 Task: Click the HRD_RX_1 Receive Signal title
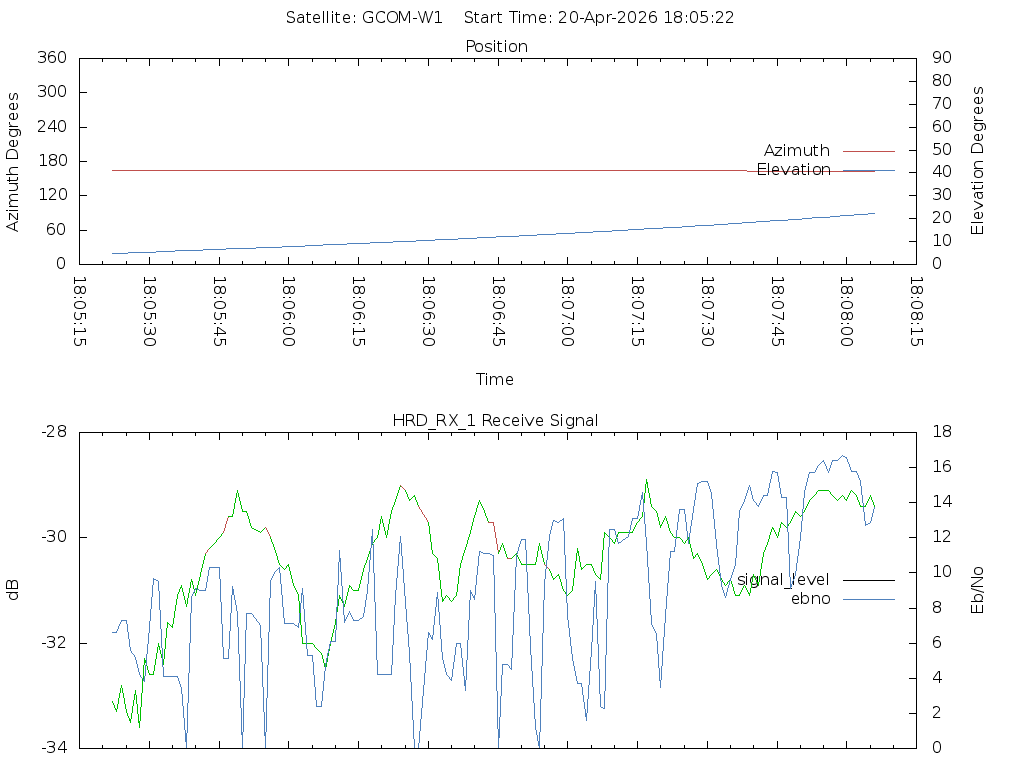(x=496, y=420)
